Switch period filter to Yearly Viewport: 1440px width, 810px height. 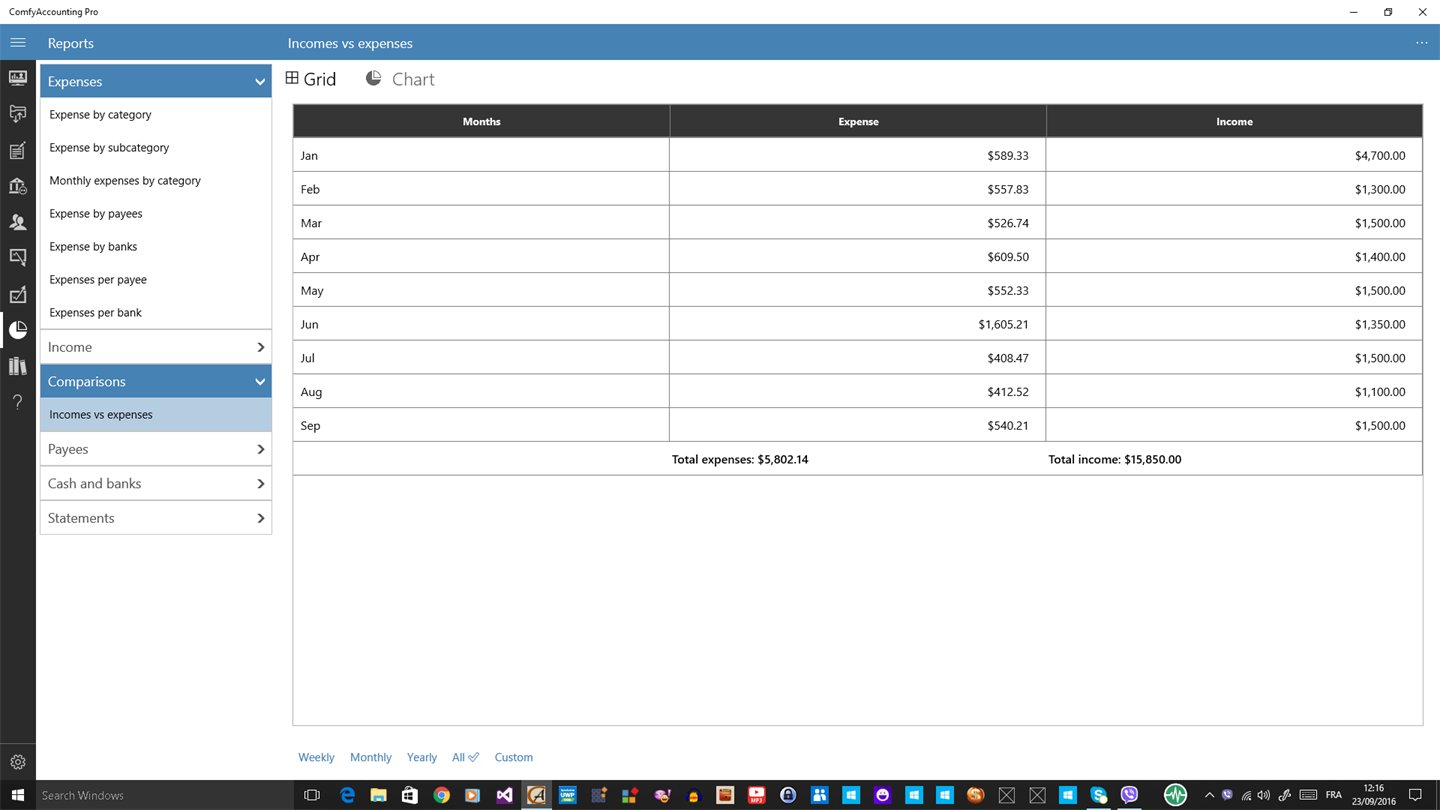point(422,757)
